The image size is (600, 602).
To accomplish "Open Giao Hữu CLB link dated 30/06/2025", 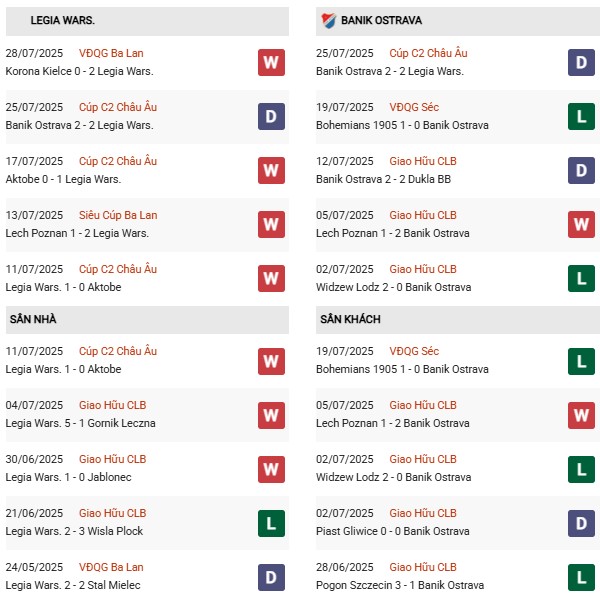I will tap(112, 459).
